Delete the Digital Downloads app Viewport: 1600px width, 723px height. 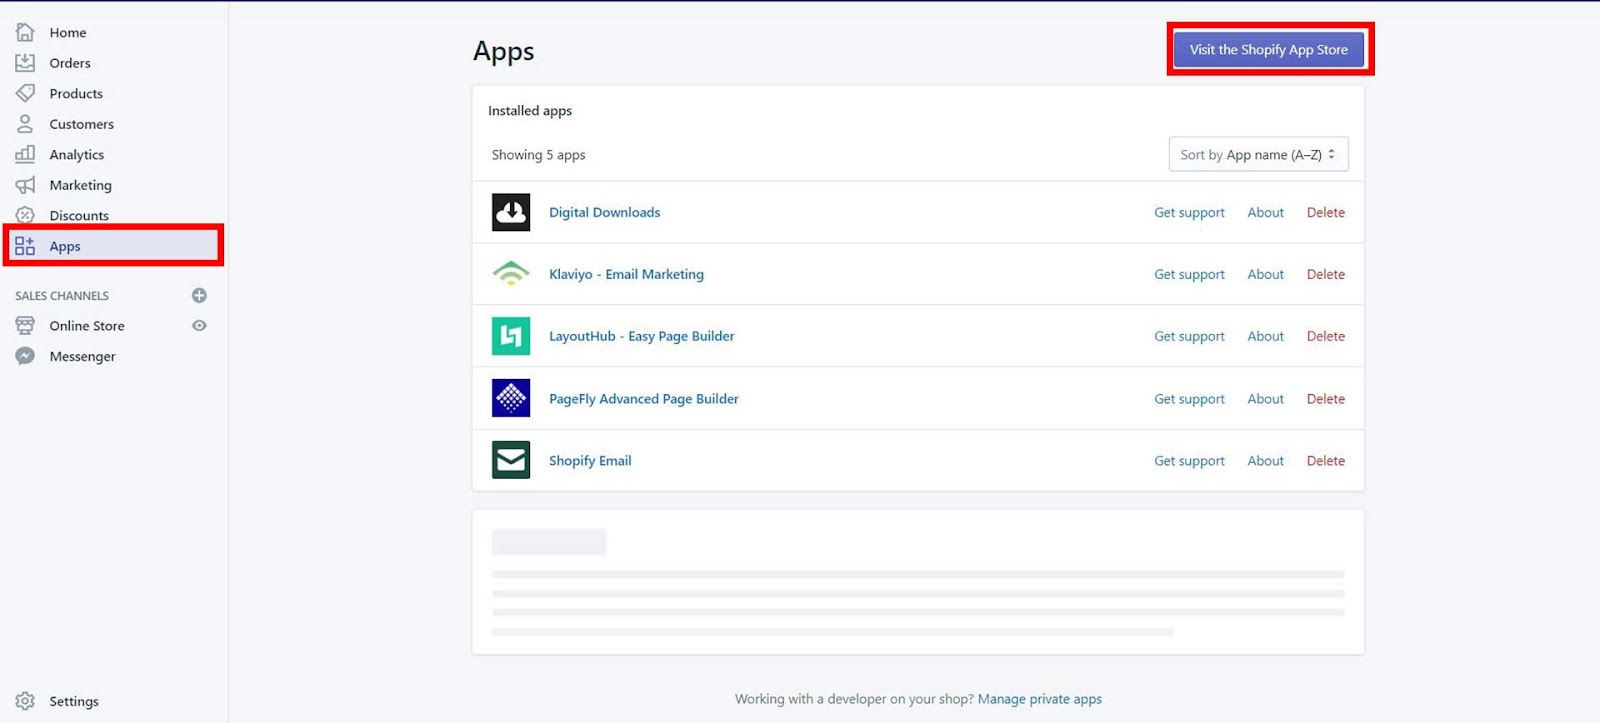[1325, 212]
